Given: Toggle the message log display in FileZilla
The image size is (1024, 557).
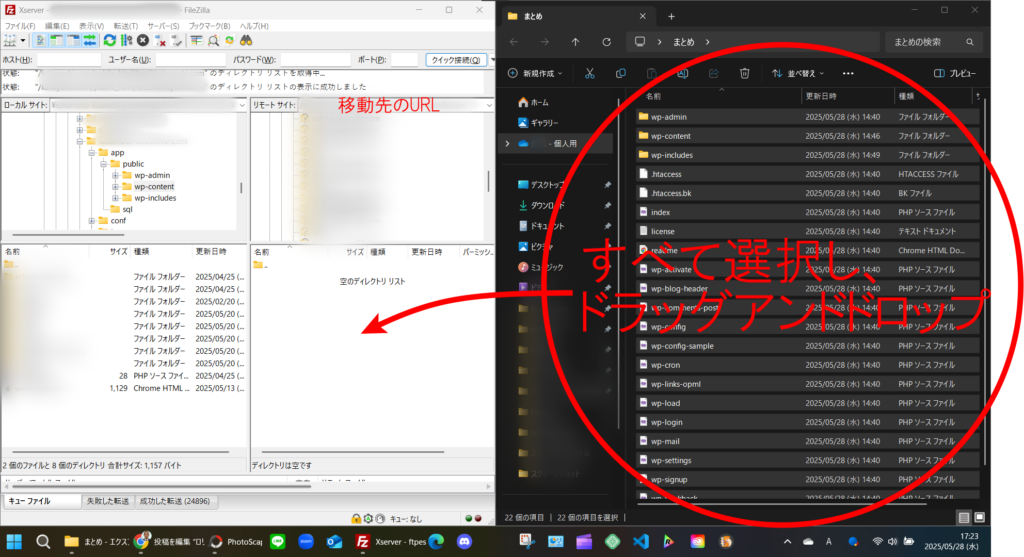Looking at the screenshot, I should [x=40, y=40].
